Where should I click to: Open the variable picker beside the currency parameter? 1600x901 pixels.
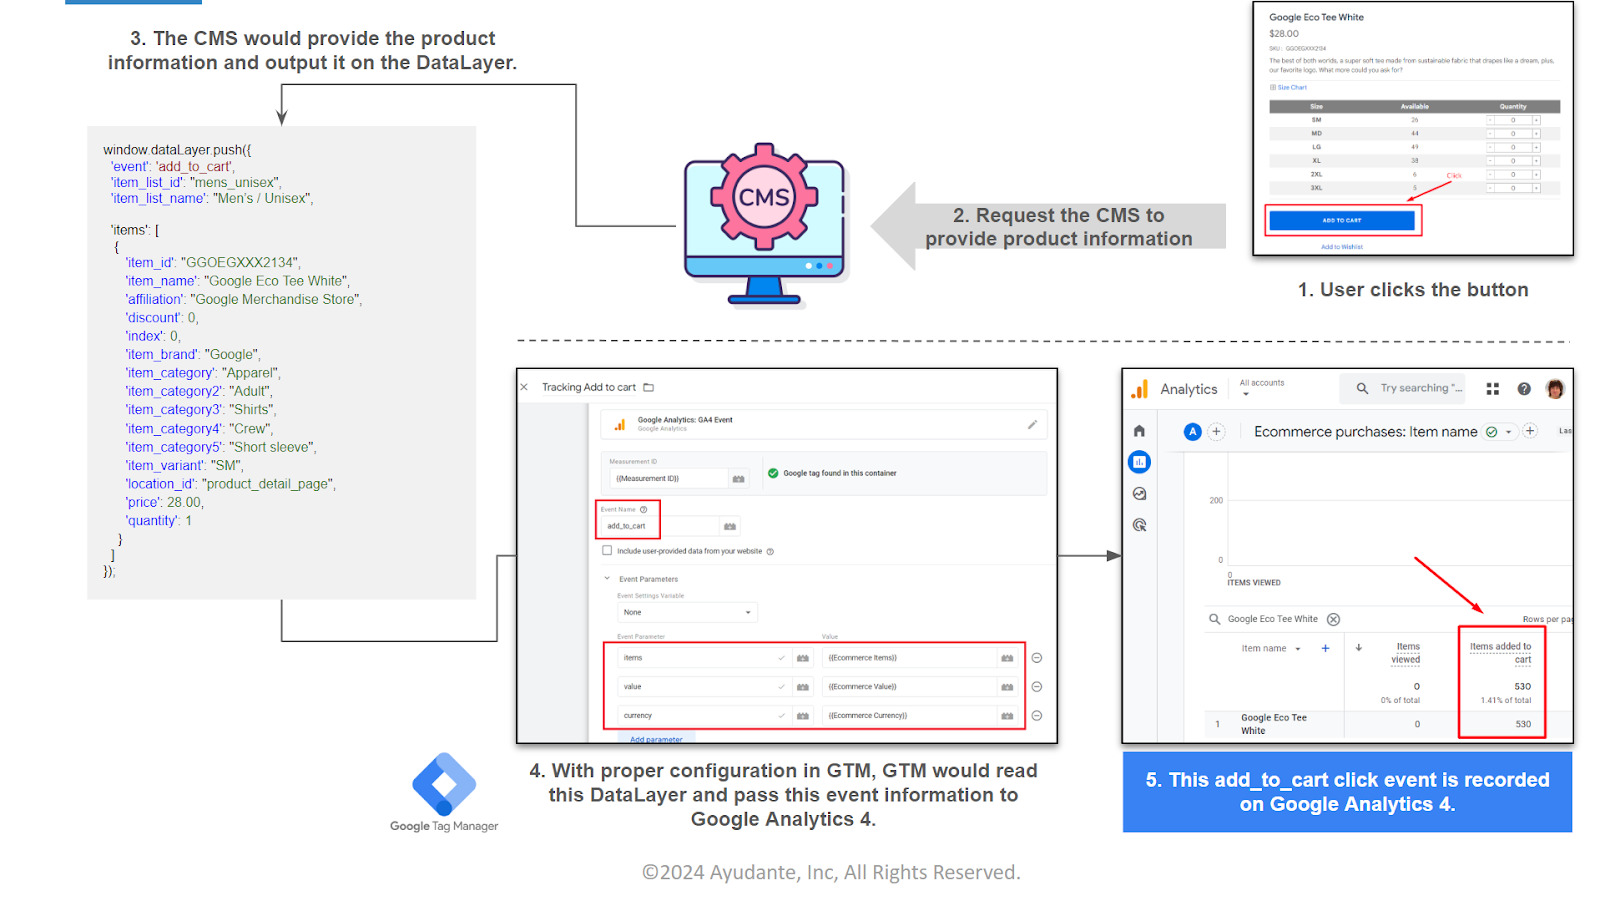802,716
